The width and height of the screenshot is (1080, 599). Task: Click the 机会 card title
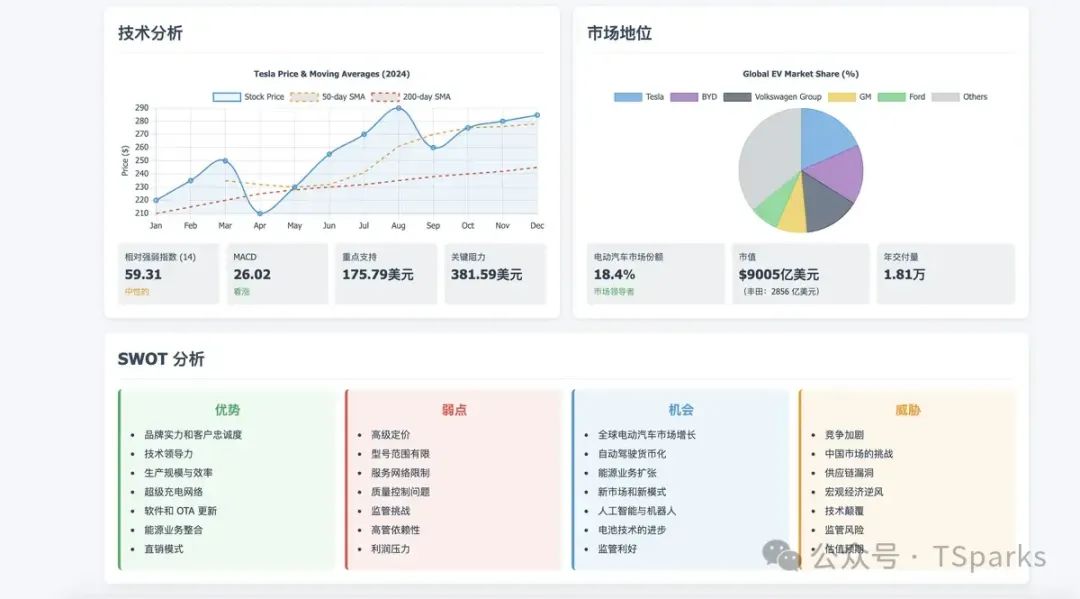tap(681, 410)
